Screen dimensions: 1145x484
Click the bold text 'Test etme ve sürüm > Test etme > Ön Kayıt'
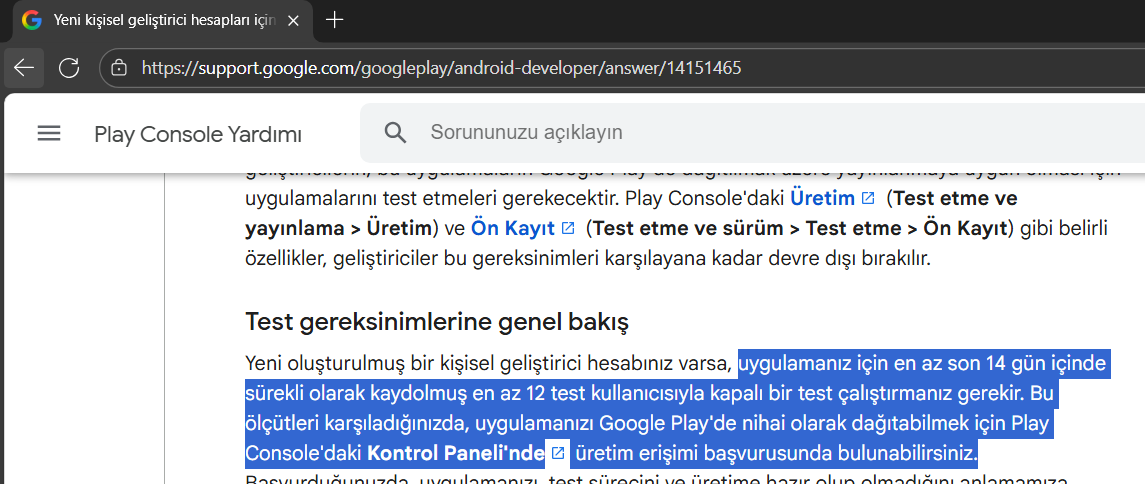(801, 228)
